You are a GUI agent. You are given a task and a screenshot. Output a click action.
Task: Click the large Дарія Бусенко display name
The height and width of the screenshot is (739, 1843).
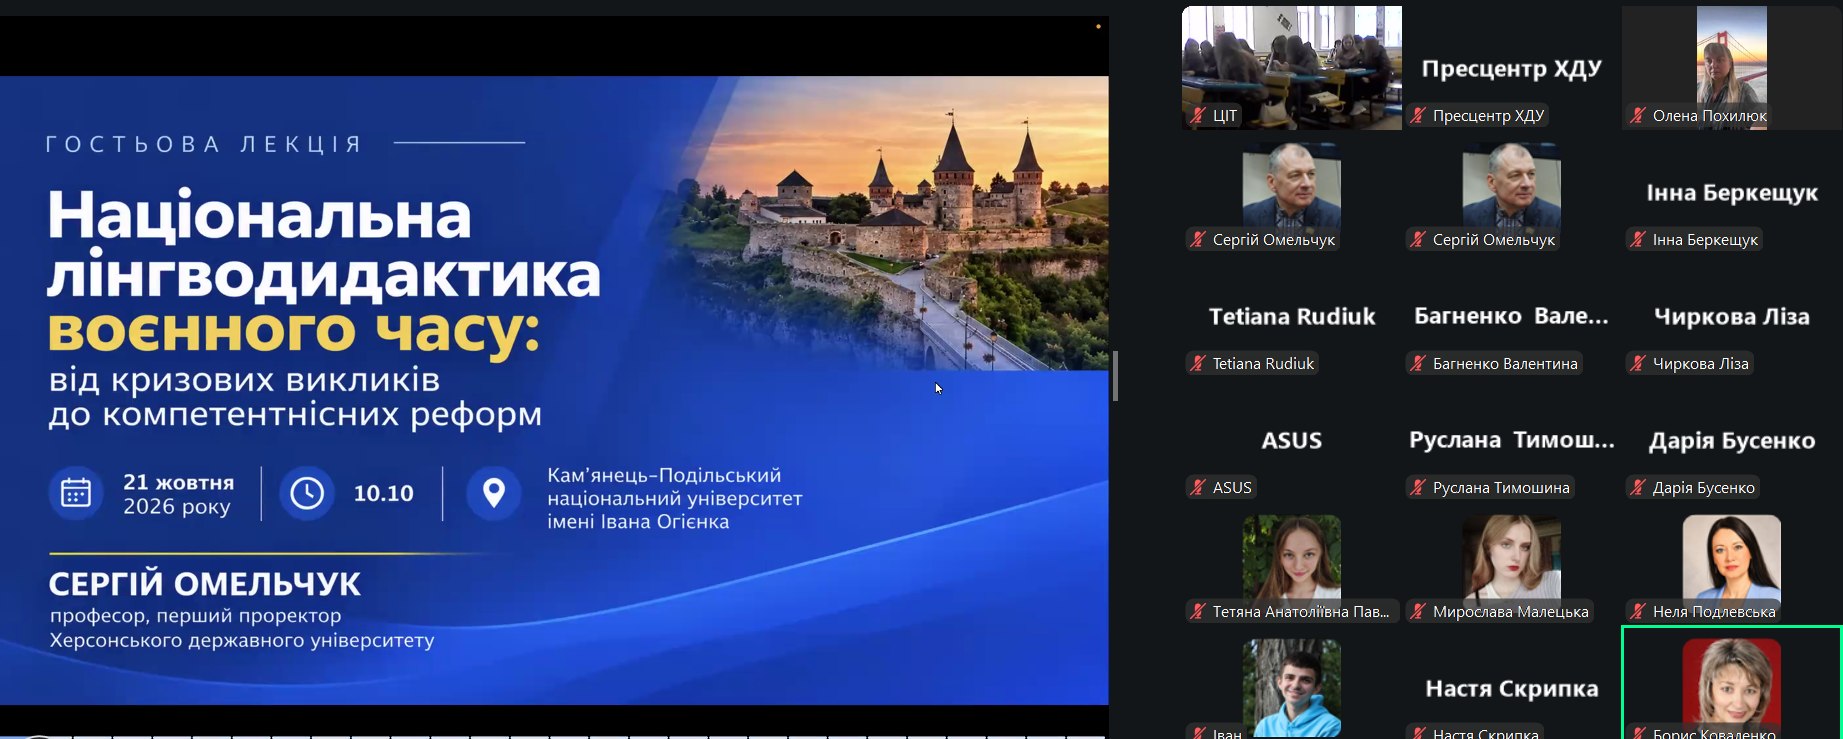tap(1732, 441)
